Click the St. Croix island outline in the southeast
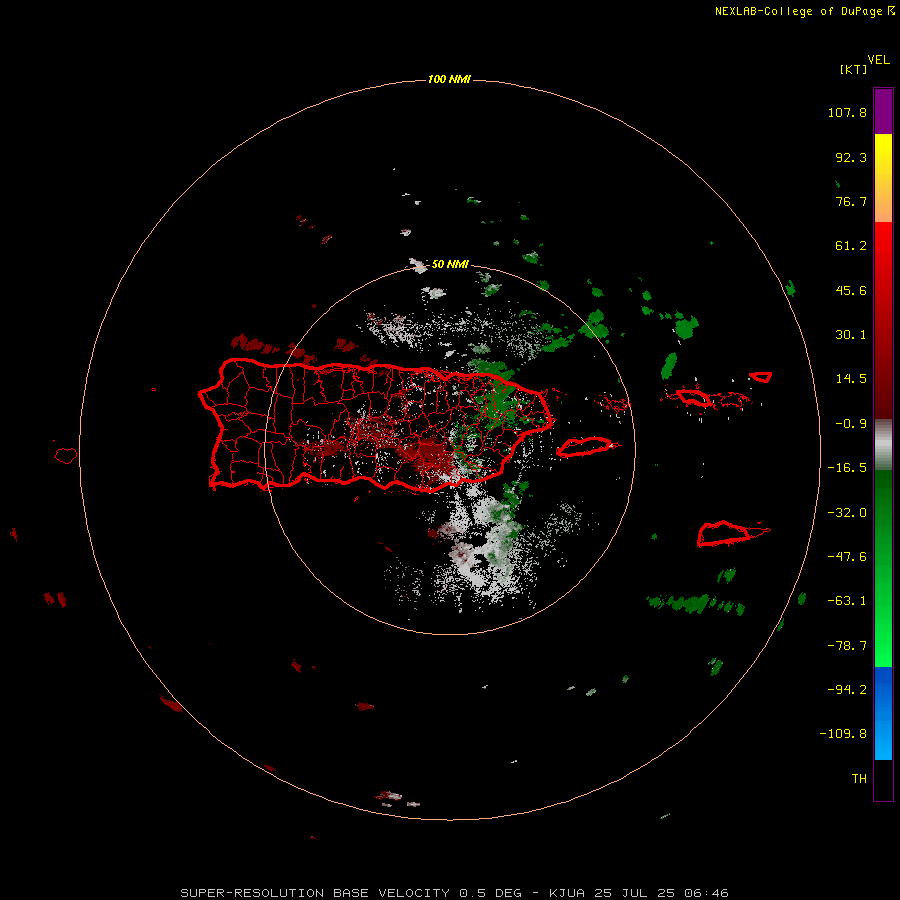900x900 pixels. pyautogui.click(x=724, y=534)
